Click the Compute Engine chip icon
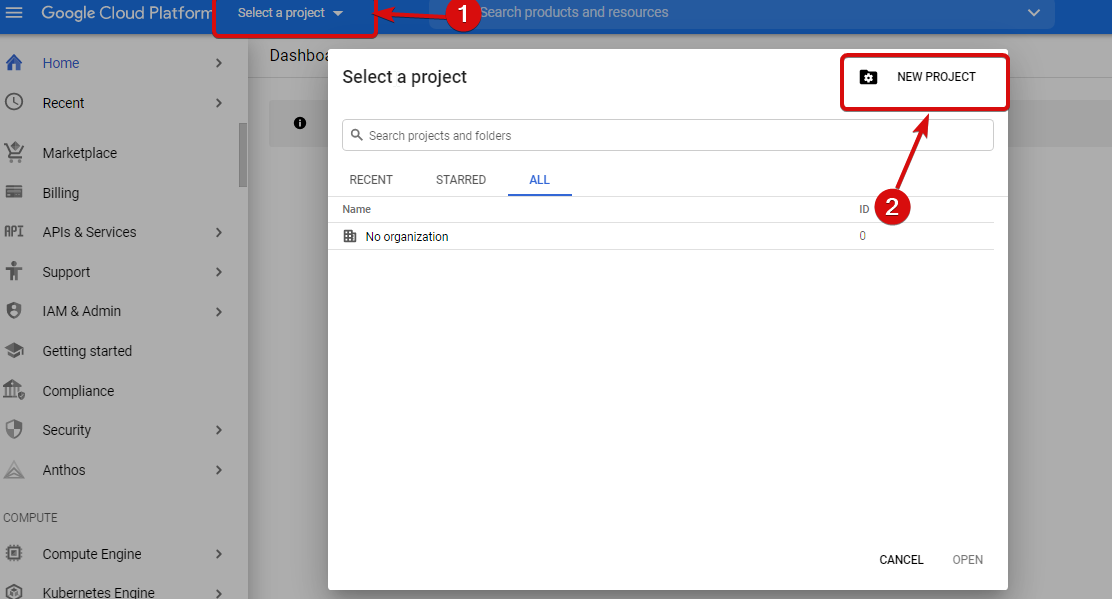 [x=14, y=554]
